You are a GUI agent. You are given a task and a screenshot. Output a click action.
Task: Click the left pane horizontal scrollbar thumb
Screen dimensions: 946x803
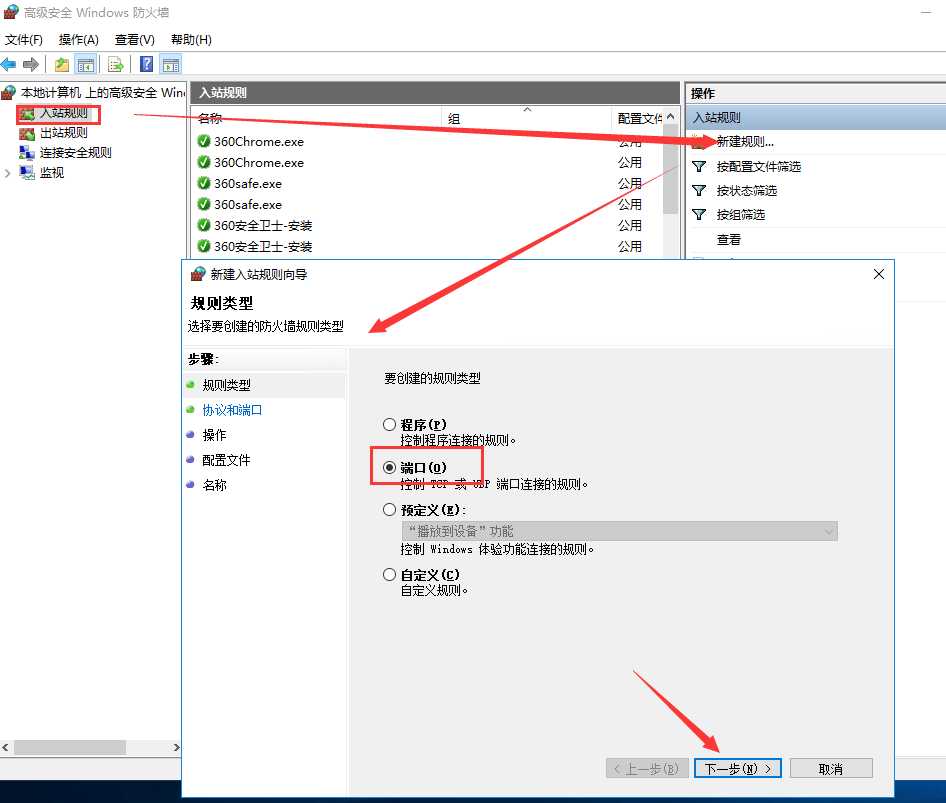(69, 747)
